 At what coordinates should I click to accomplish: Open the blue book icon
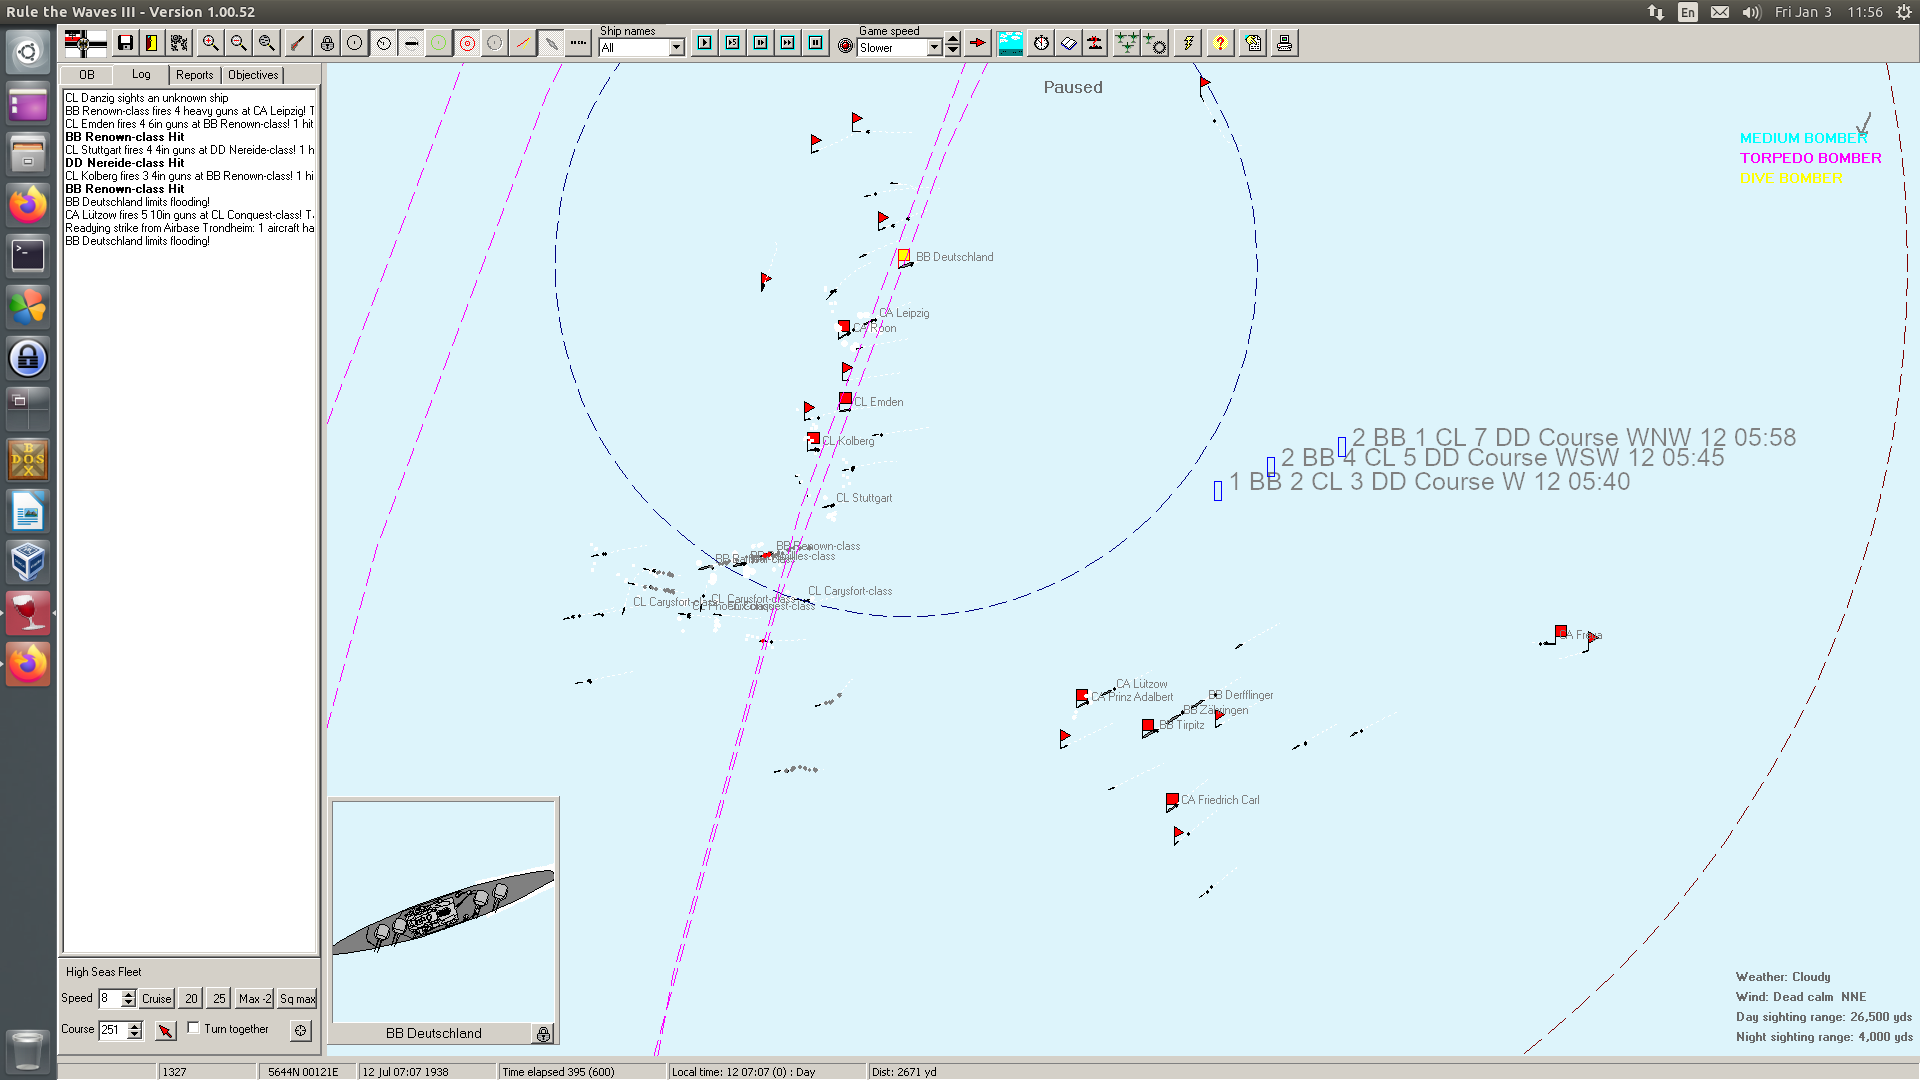click(x=1069, y=43)
